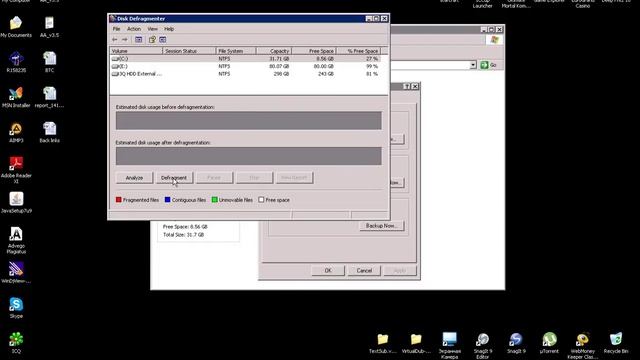Select the ICQ desktop icon
The height and width of the screenshot is (360, 640).
point(16,343)
